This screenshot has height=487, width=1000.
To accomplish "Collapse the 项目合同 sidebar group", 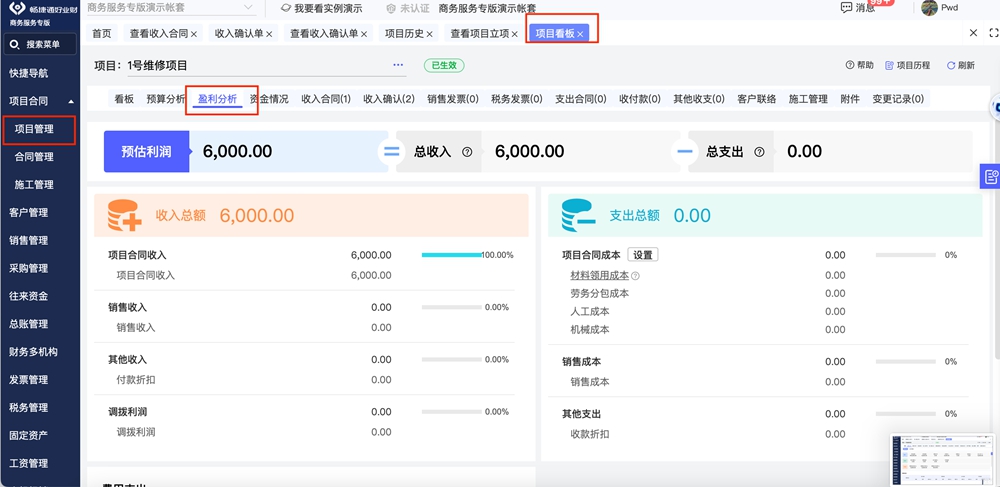I will (70, 101).
